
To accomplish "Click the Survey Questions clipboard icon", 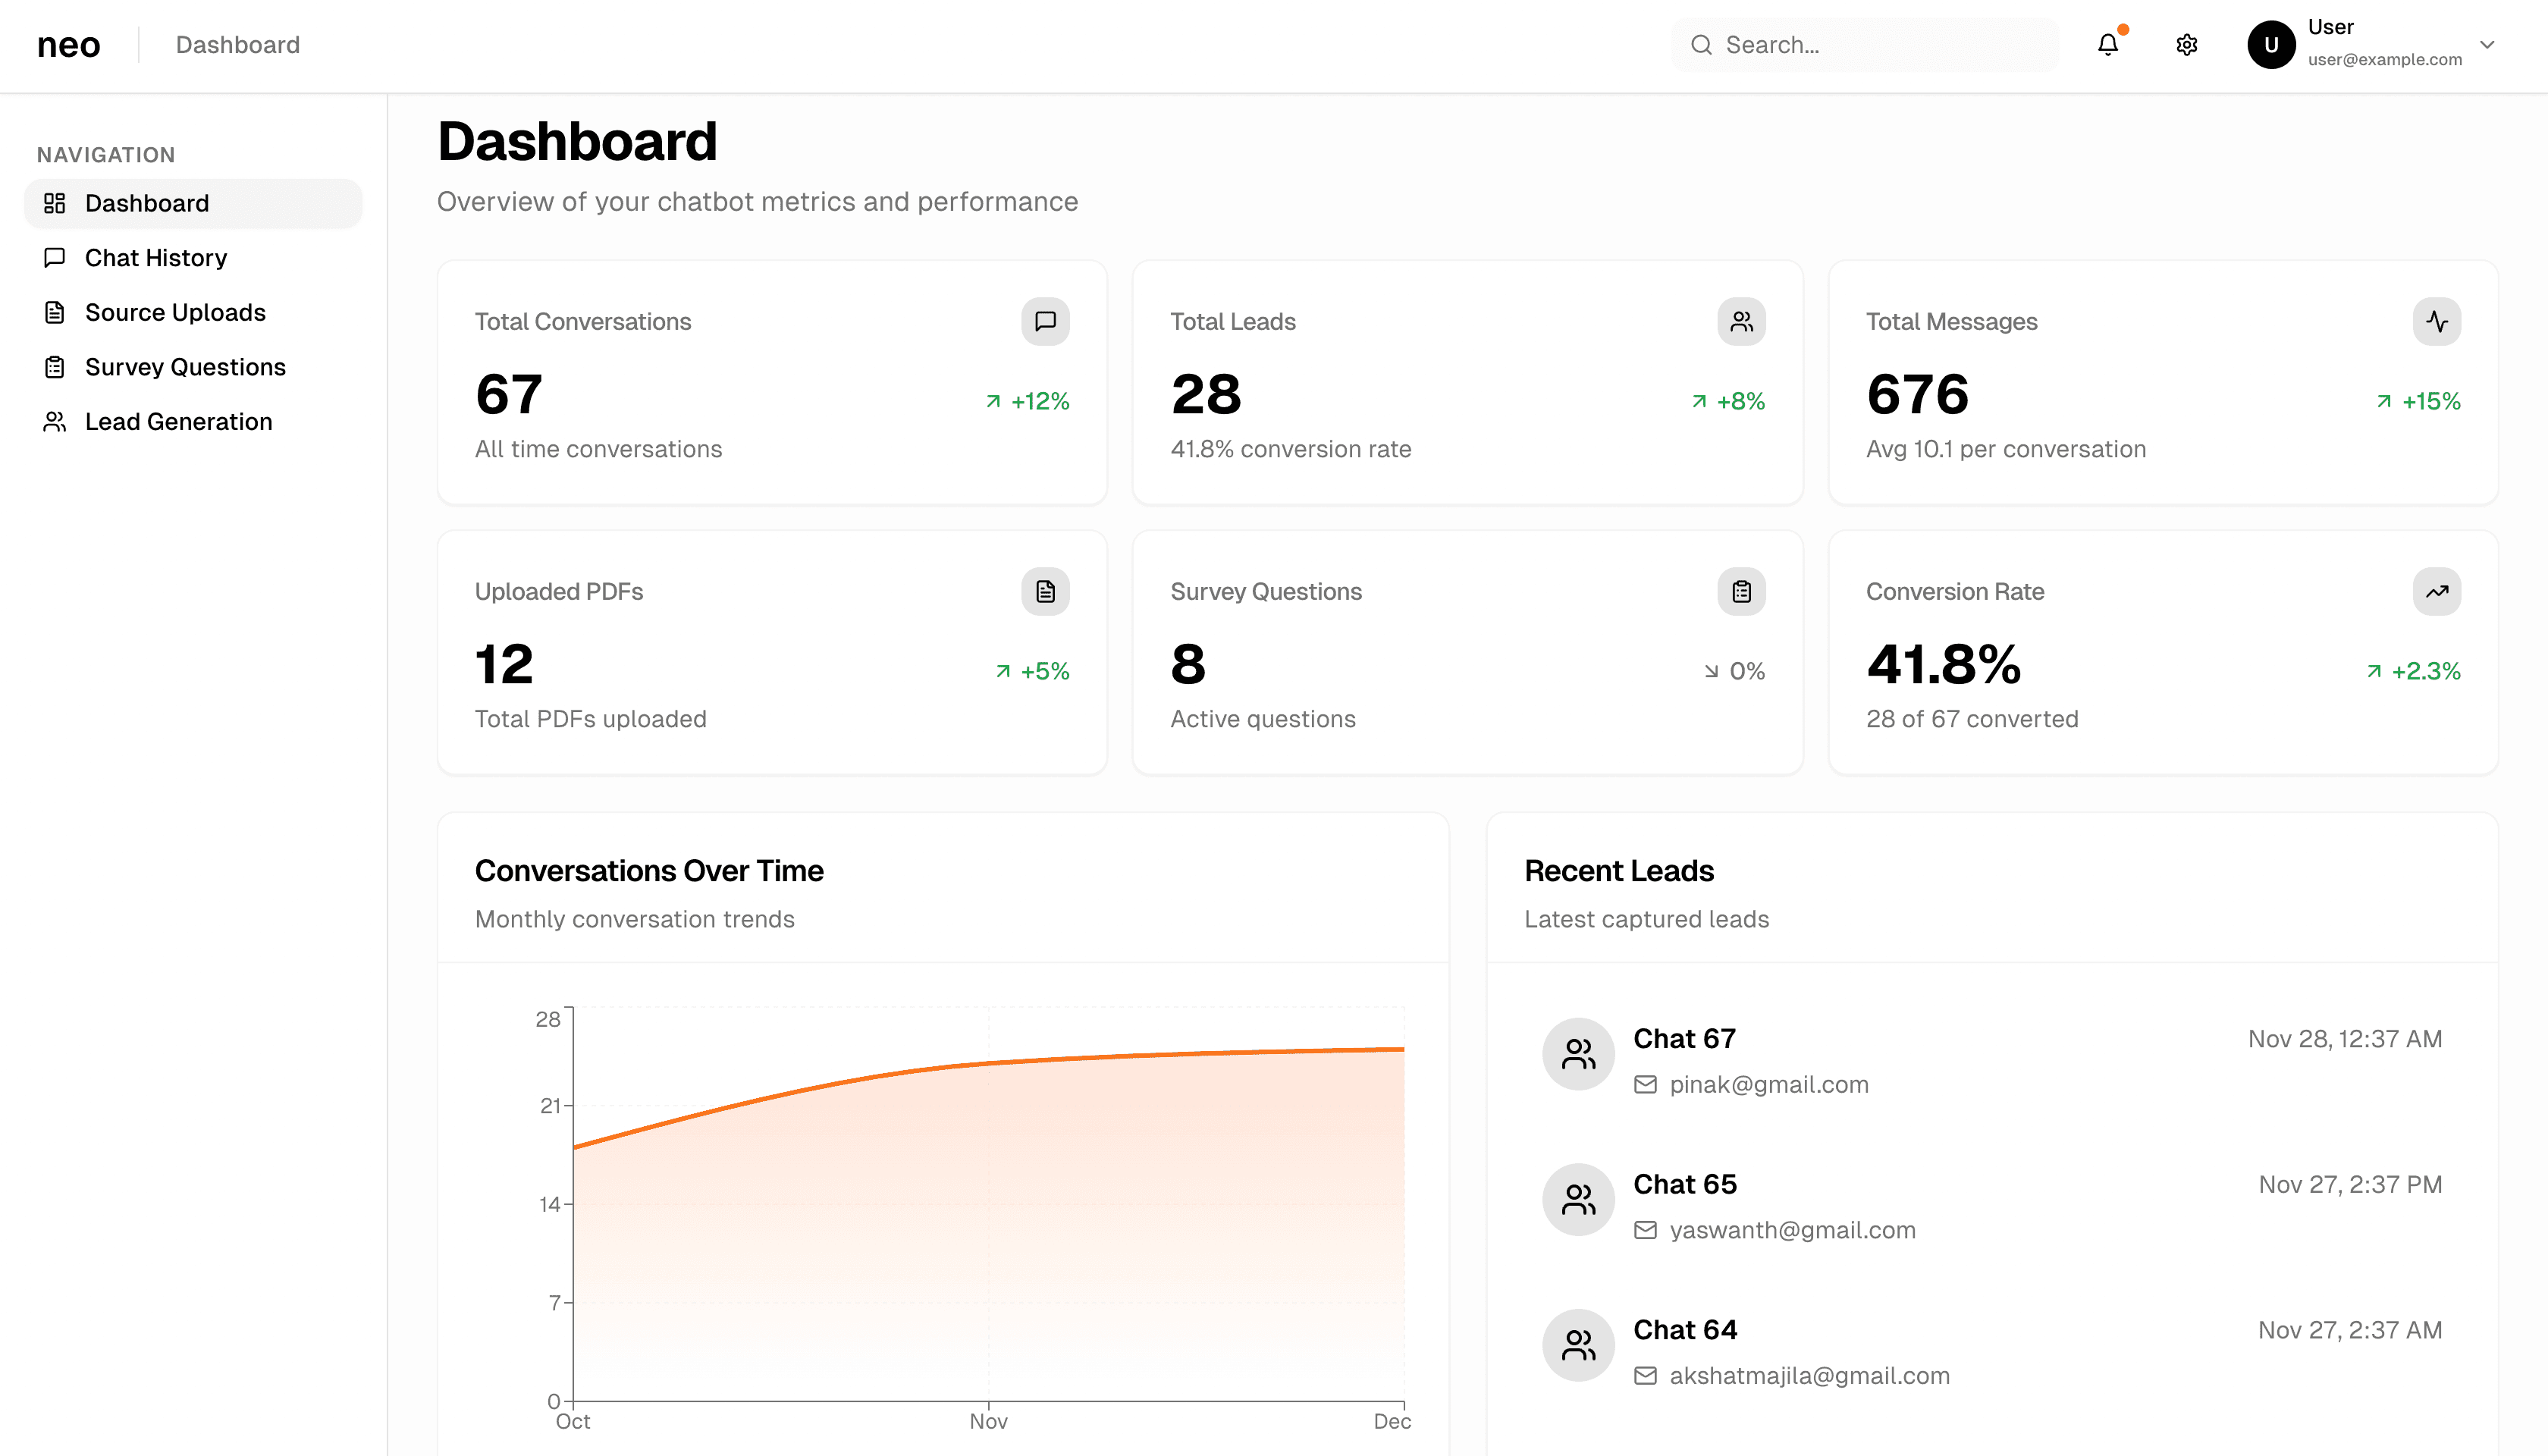I will (x=1741, y=591).
